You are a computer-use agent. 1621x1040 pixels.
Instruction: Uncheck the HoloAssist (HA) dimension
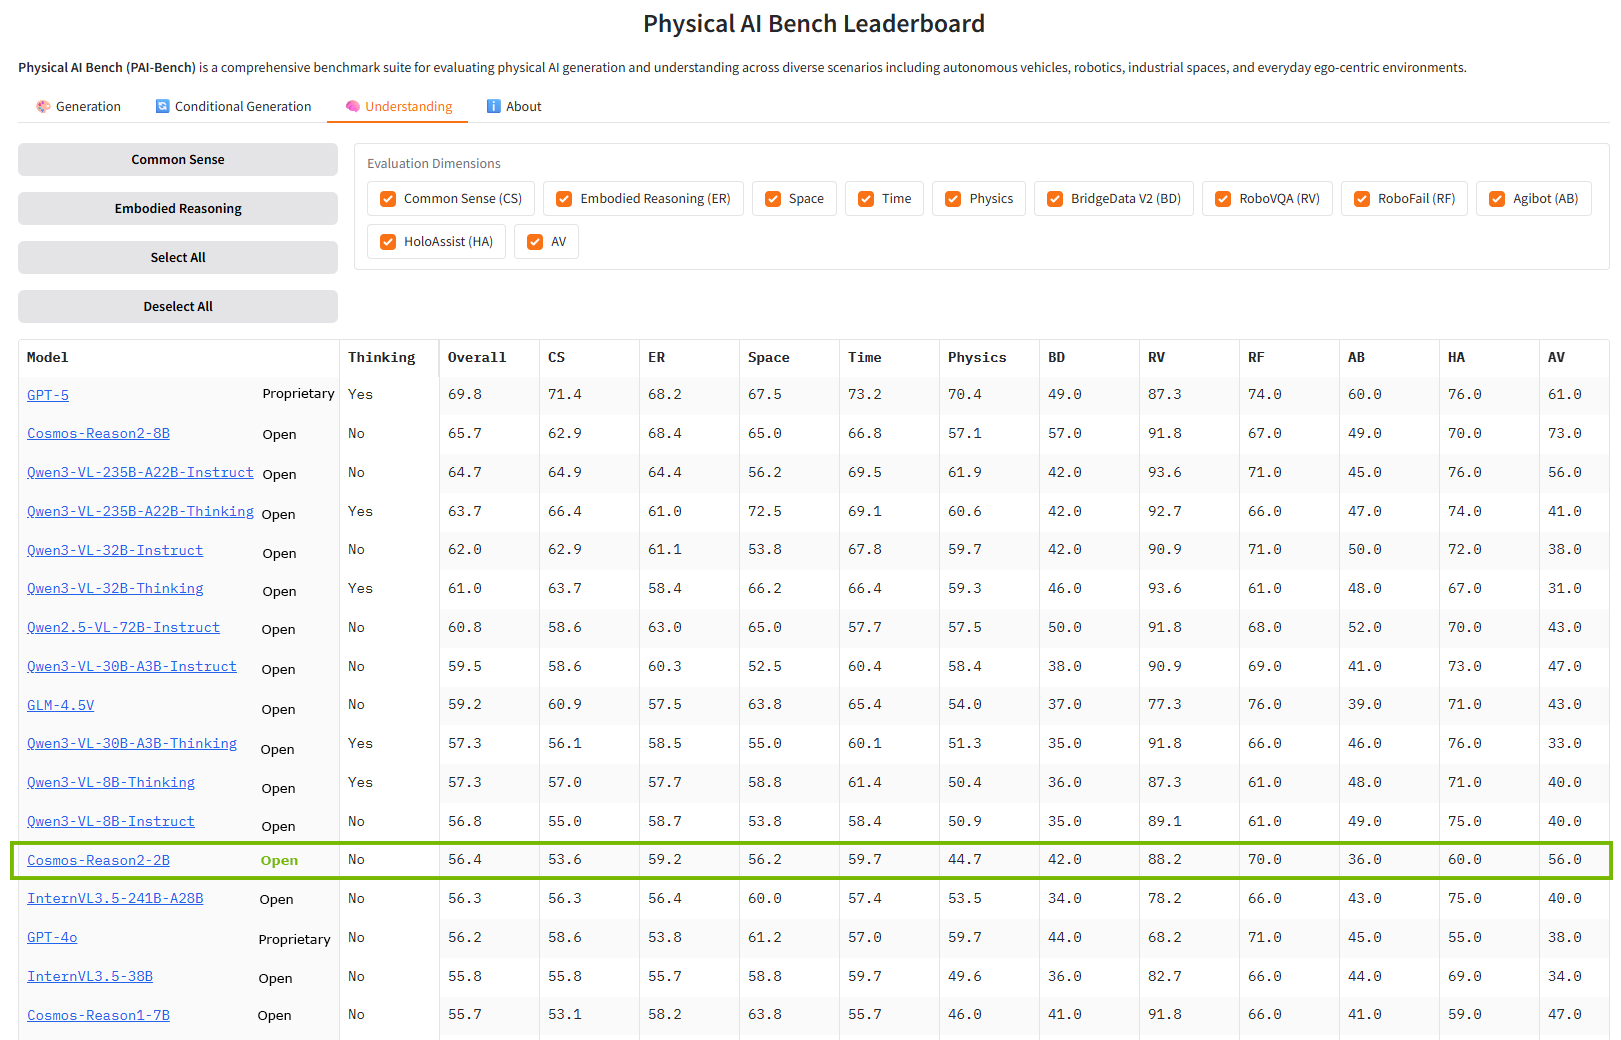[x=387, y=241]
